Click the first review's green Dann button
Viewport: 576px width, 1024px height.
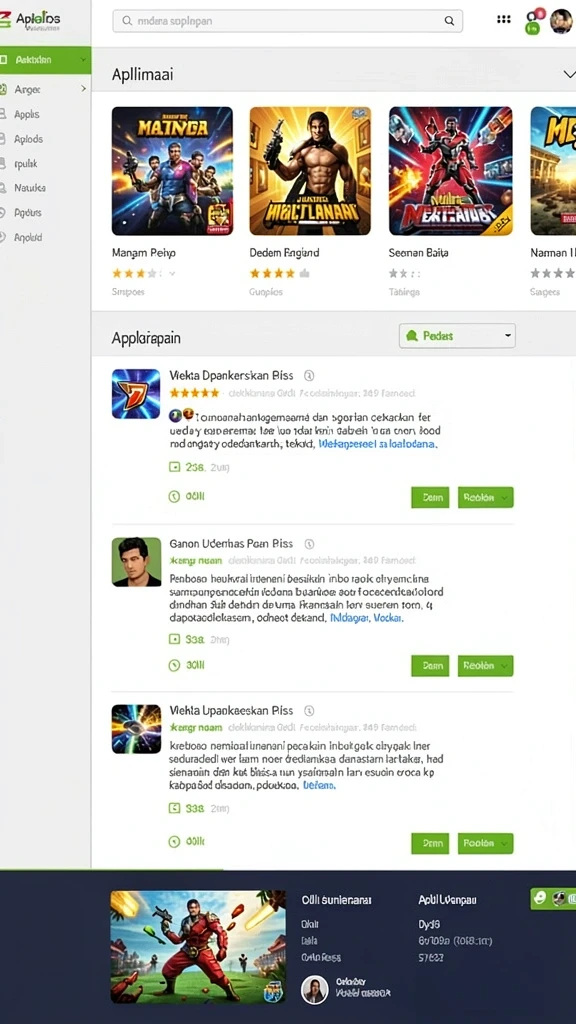pos(430,497)
